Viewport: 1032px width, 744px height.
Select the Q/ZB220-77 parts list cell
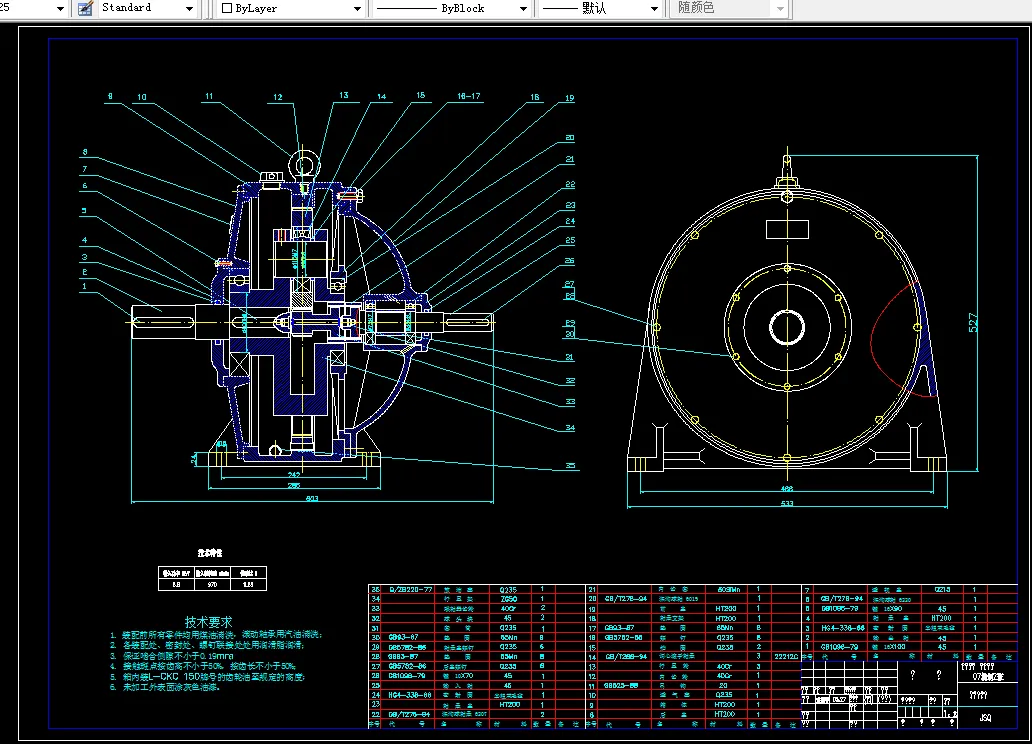coord(409,590)
